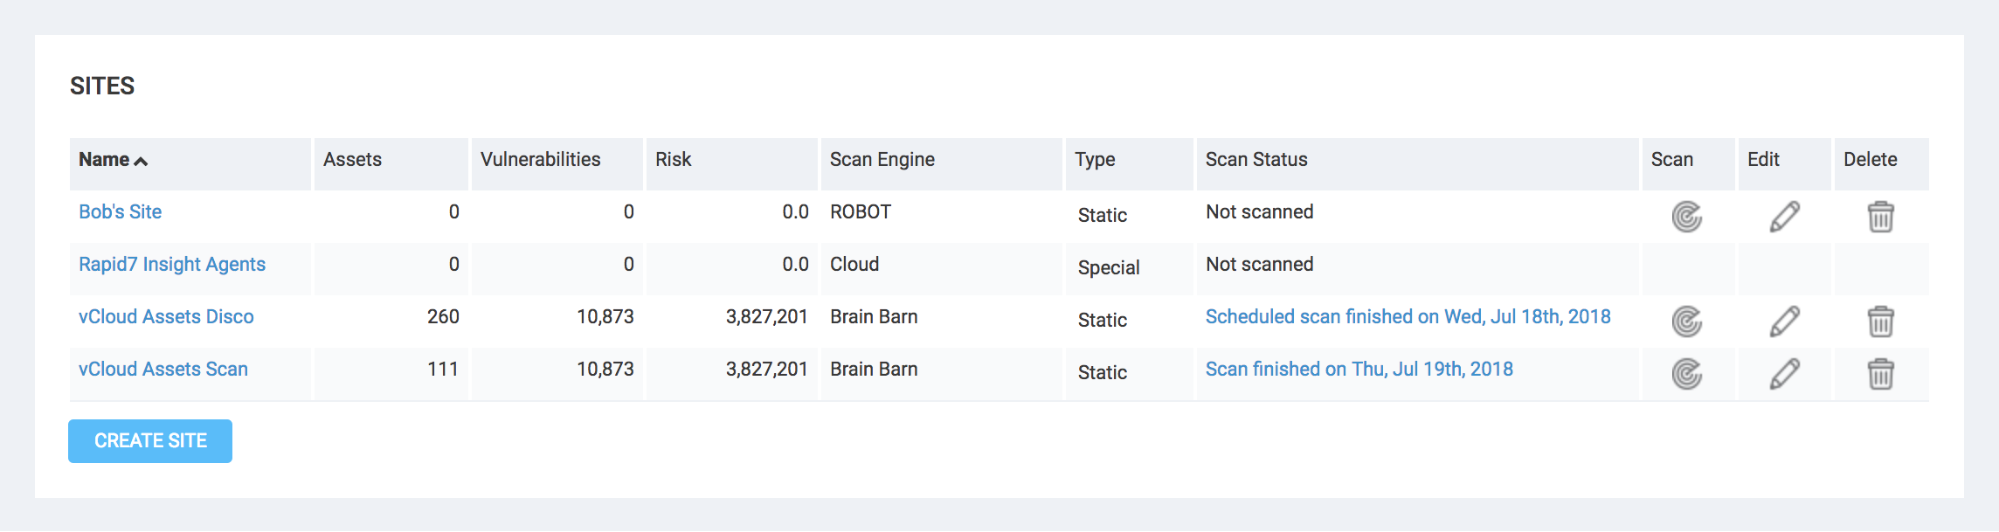1999x532 pixels.
Task: Sort table by Scan Engine column
Action: [881, 160]
